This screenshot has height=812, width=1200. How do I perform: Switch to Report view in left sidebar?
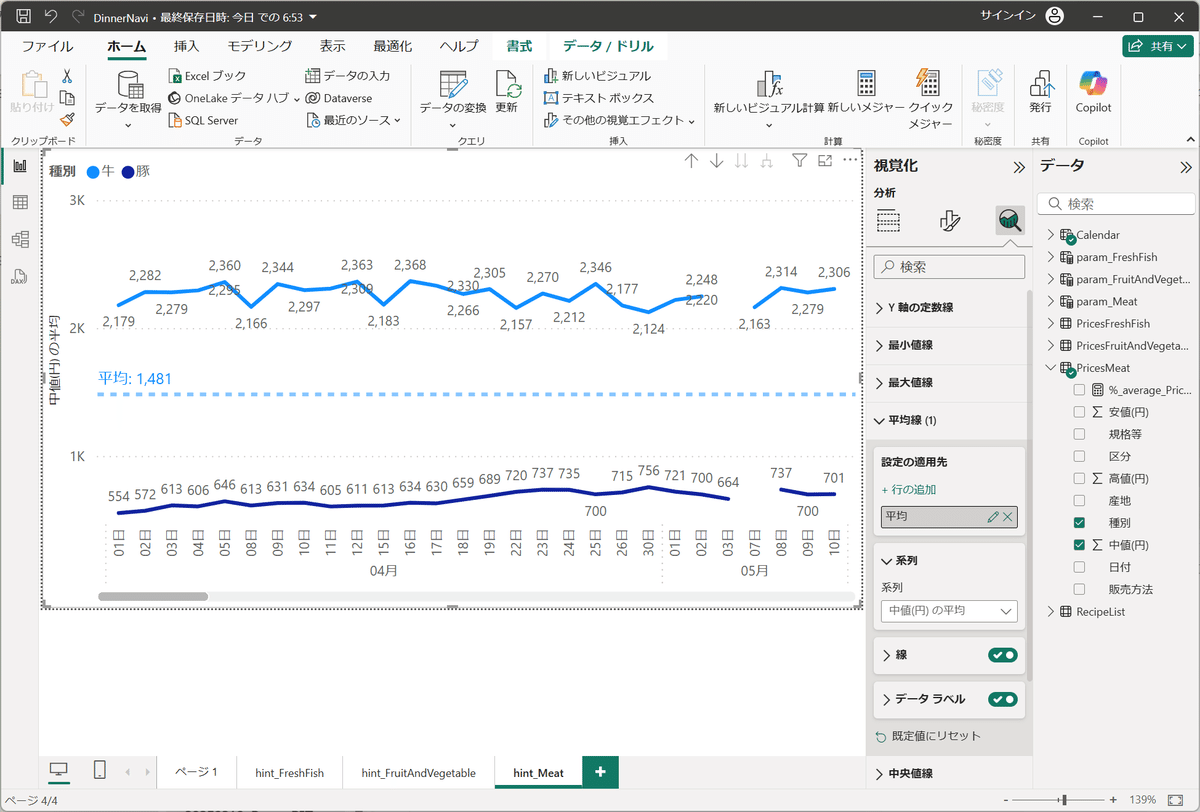pos(19,166)
